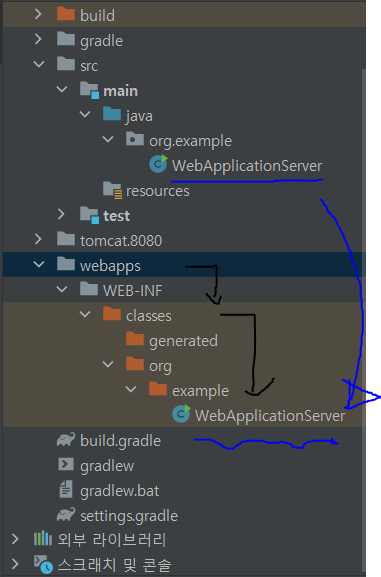Collapse the org folder under classes
This screenshot has height=577, width=381.
click(108, 365)
